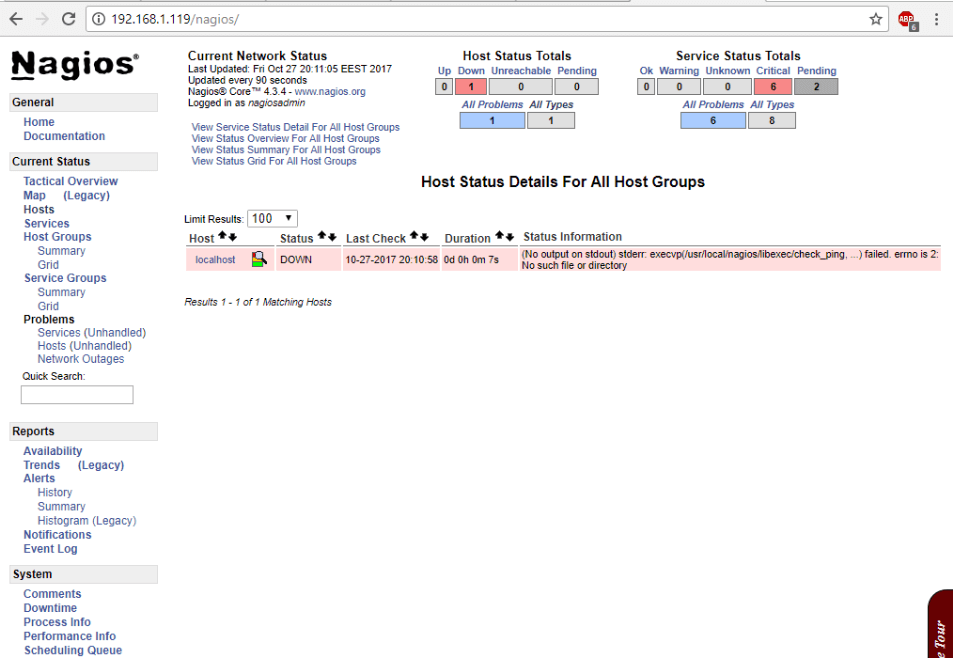The height and width of the screenshot is (659, 954).
Task: Sort Last Check column descending arrow
Action: click(x=424, y=236)
